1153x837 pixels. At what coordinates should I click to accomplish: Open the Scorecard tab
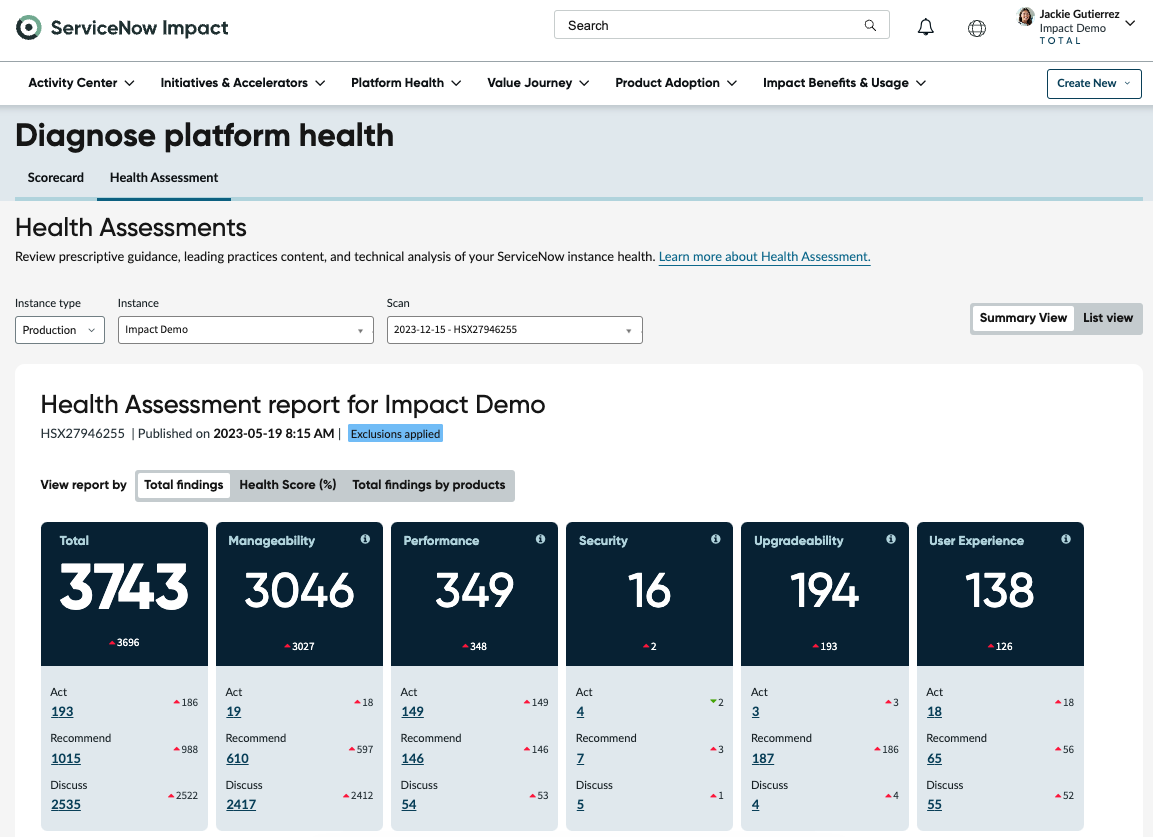pyautogui.click(x=56, y=177)
